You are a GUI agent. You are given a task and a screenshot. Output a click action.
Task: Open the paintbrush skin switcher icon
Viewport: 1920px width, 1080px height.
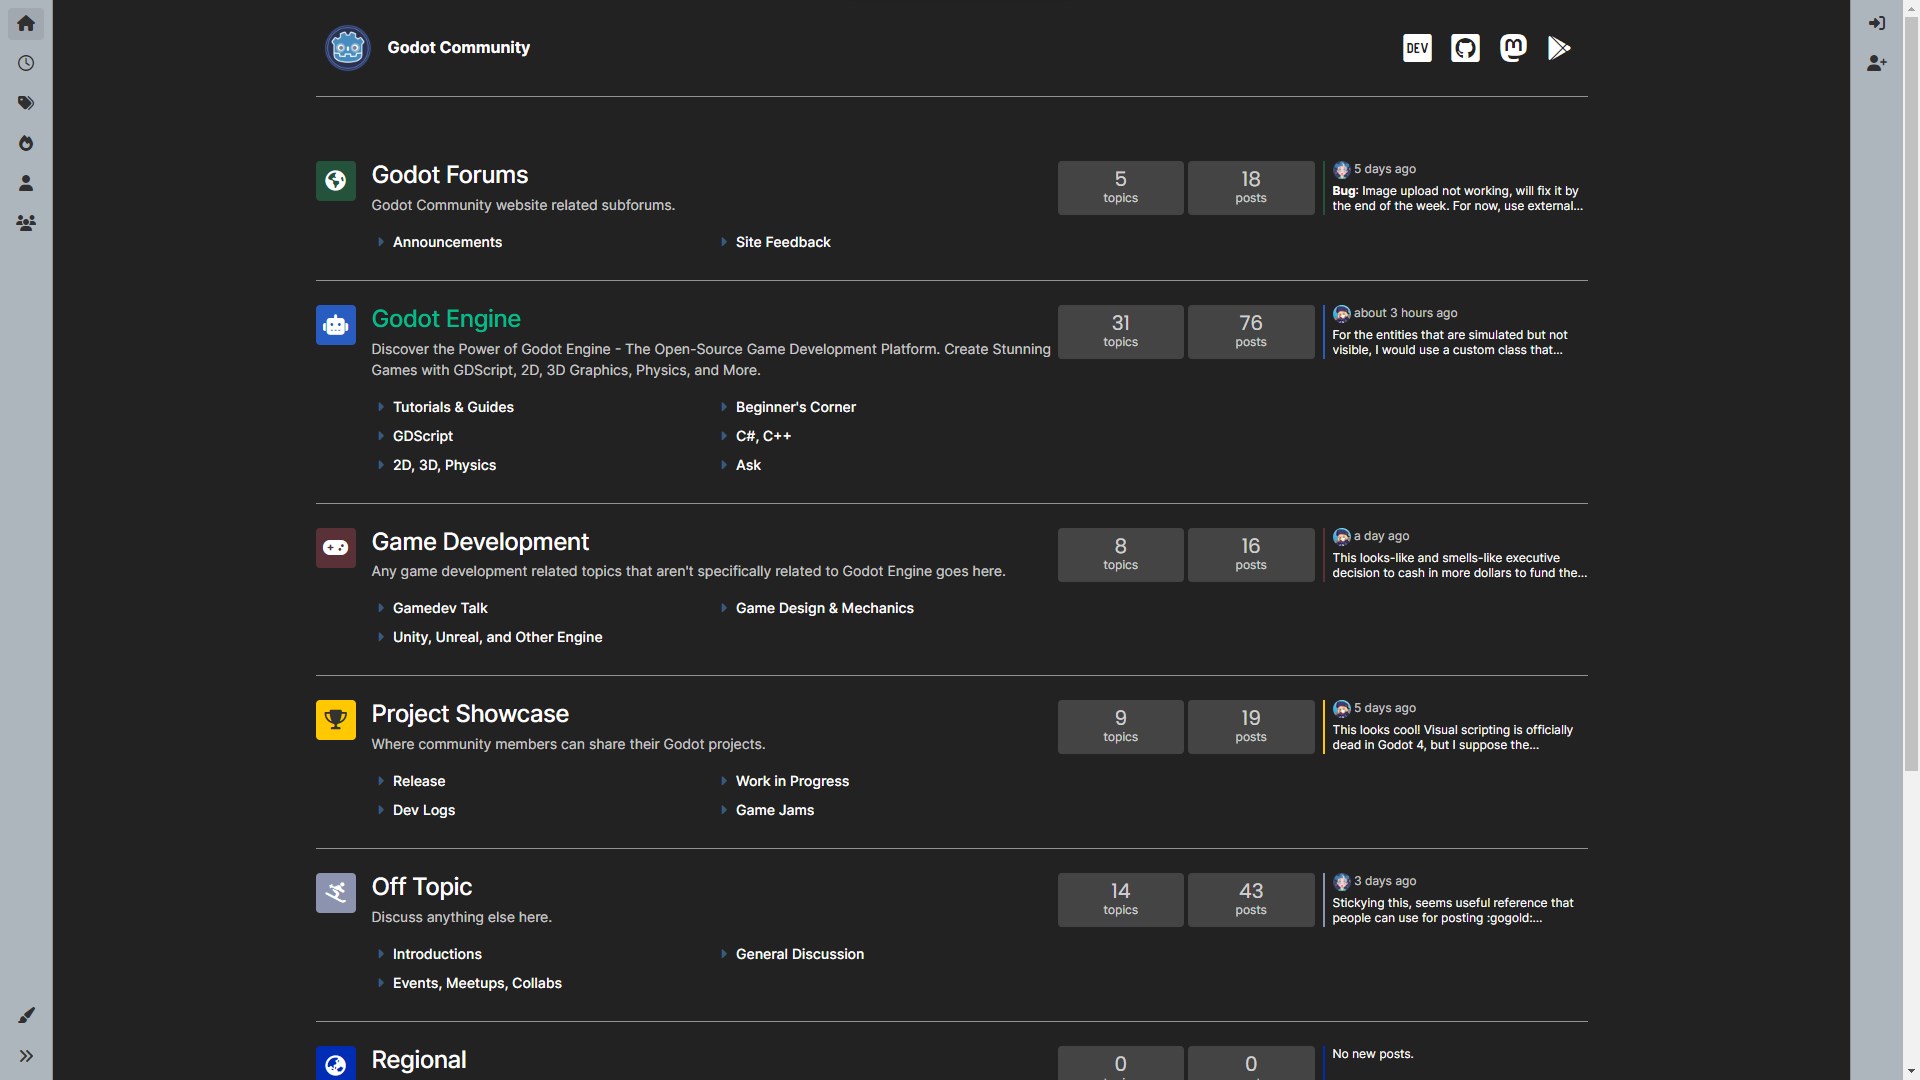[x=26, y=1015]
